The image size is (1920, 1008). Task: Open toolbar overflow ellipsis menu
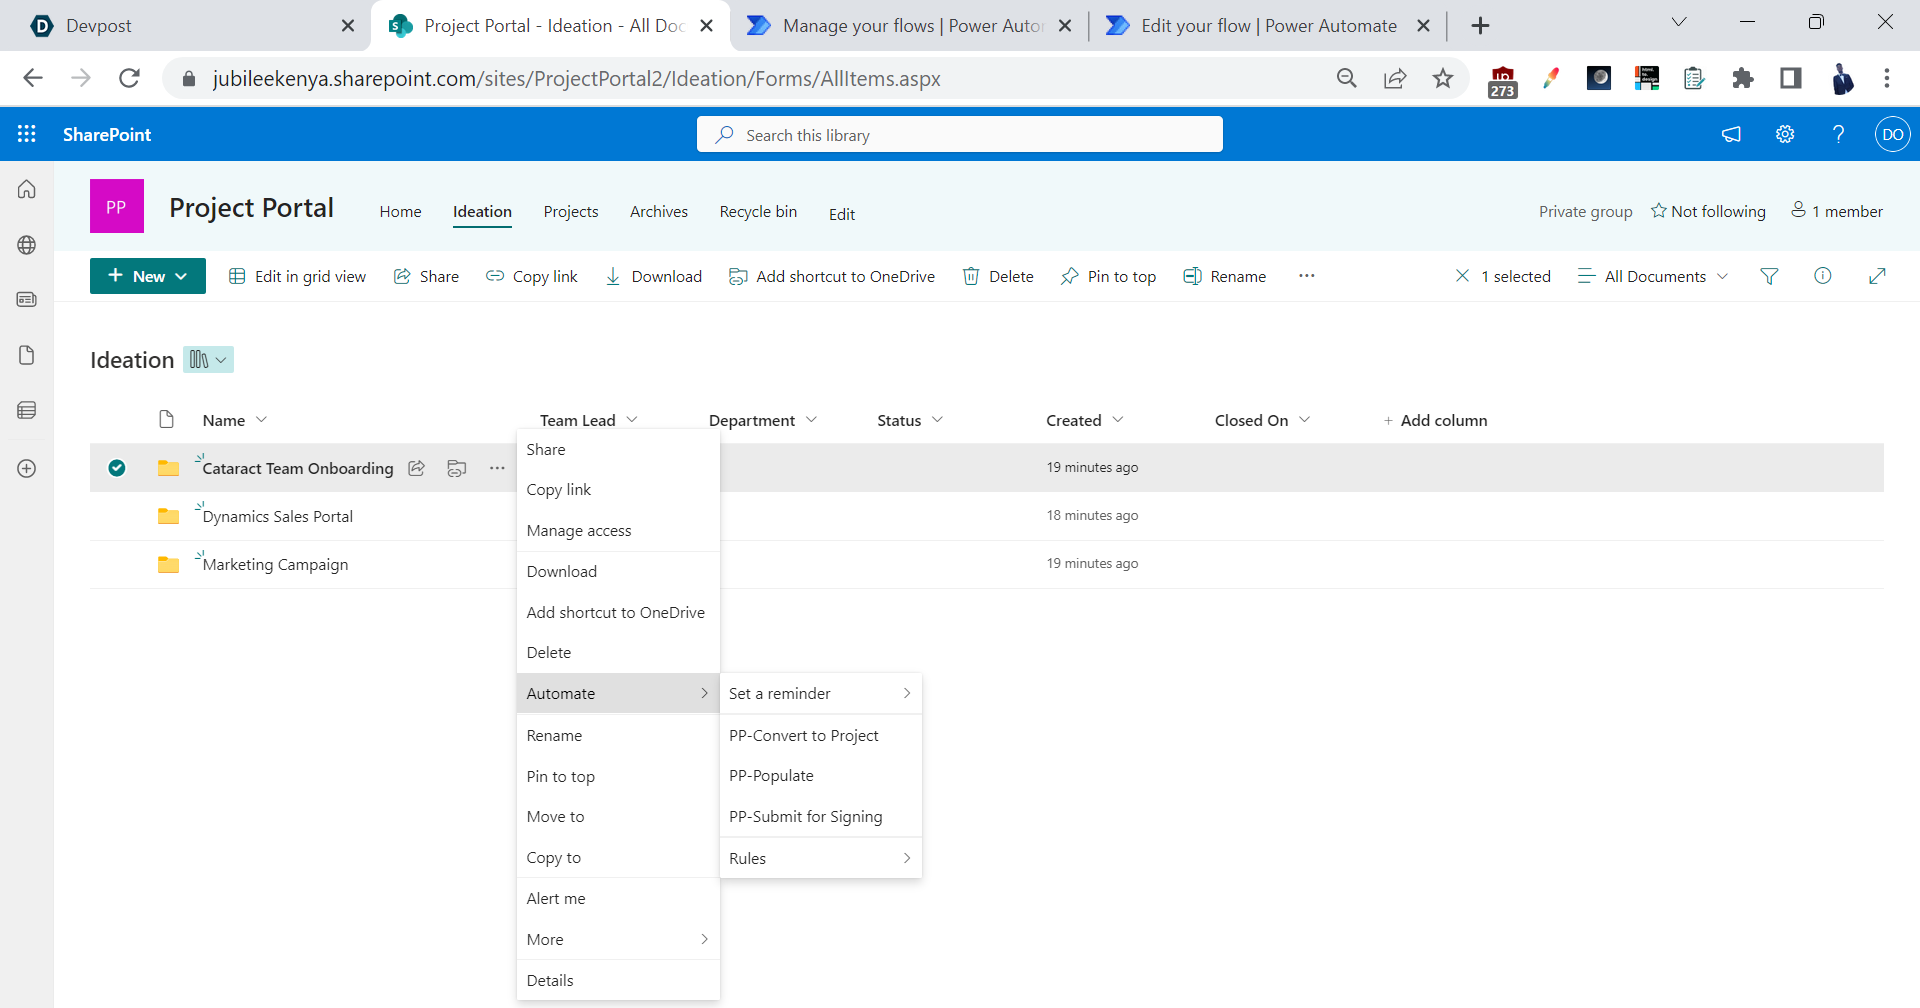click(1307, 276)
